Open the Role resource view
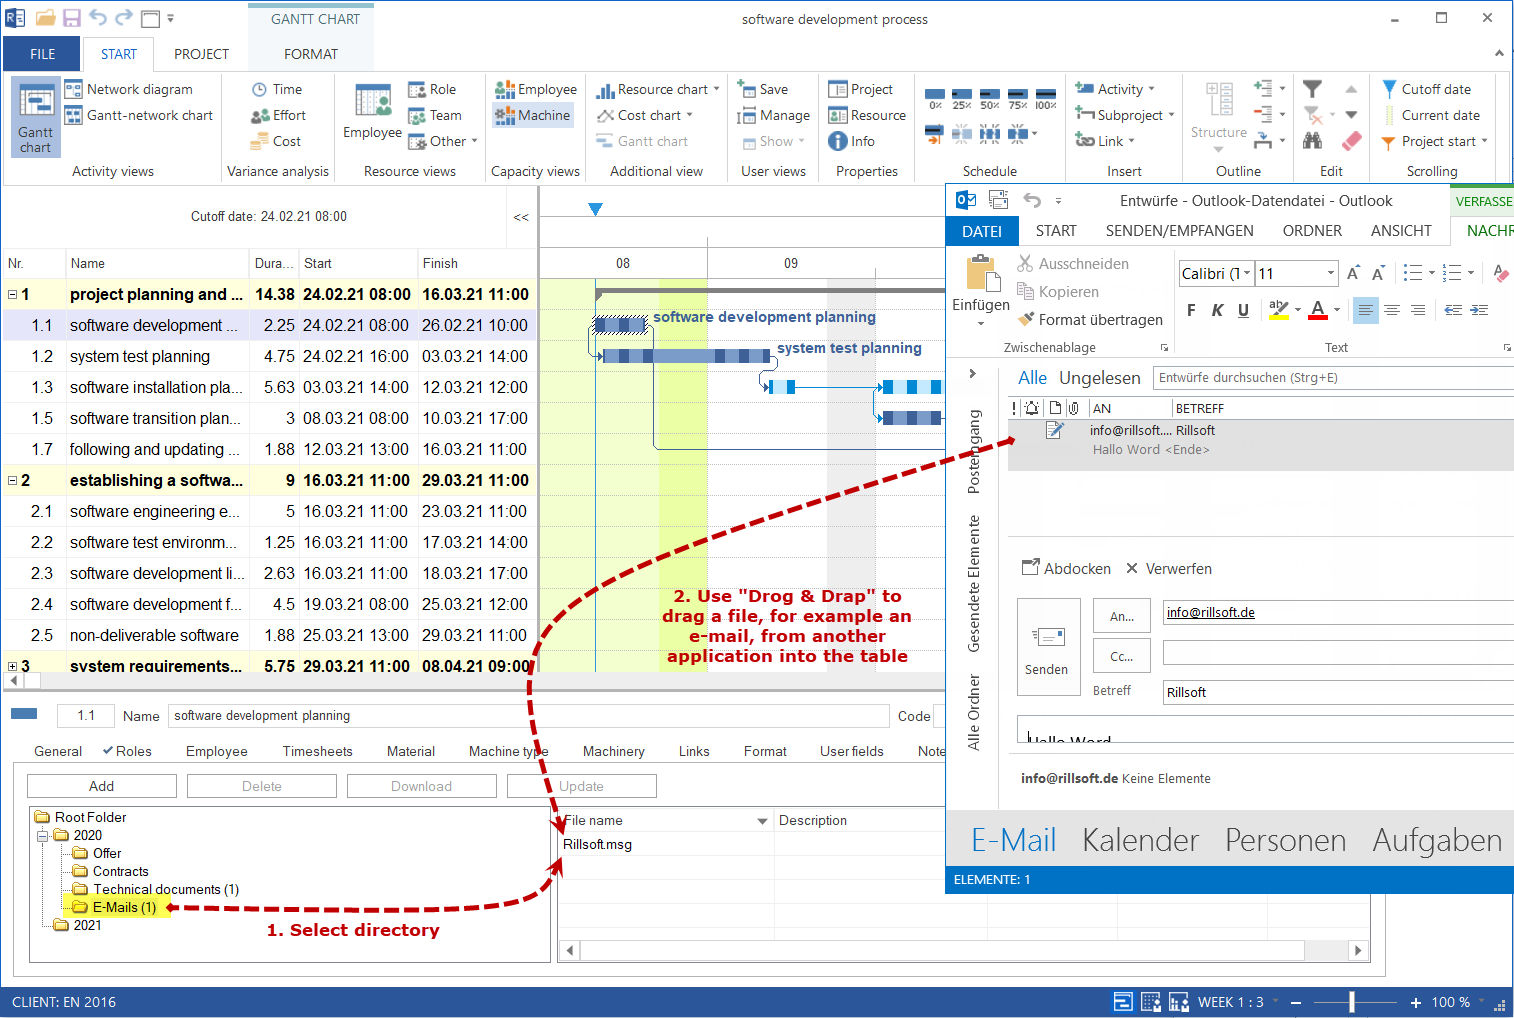 [x=432, y=89]
